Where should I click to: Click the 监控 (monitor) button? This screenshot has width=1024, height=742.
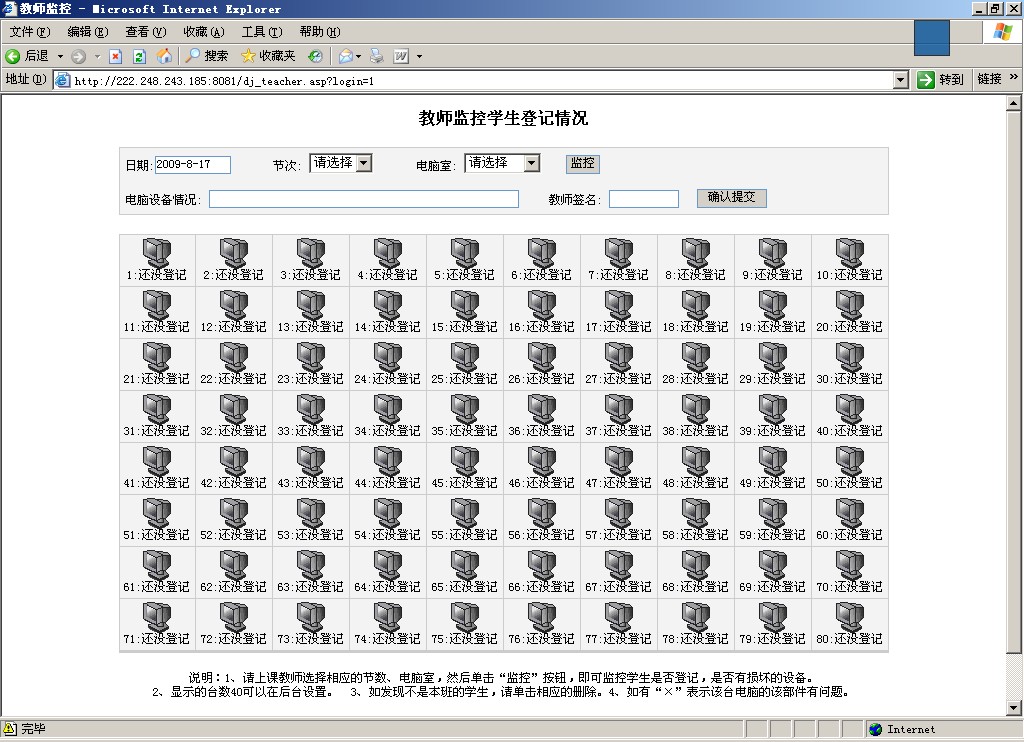pyautogui.click(x=582, y=163)
